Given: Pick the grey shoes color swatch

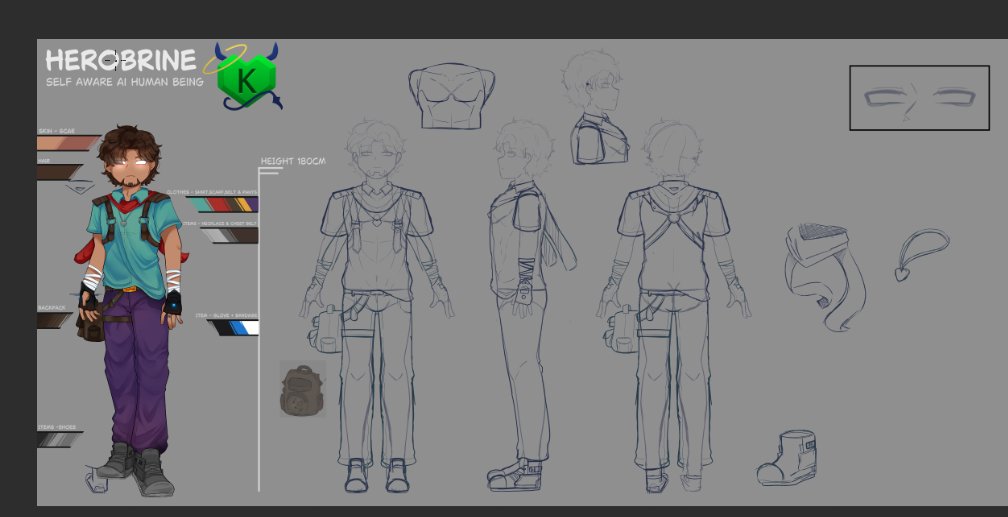Looking at the screenshot, I should [60, 440].
